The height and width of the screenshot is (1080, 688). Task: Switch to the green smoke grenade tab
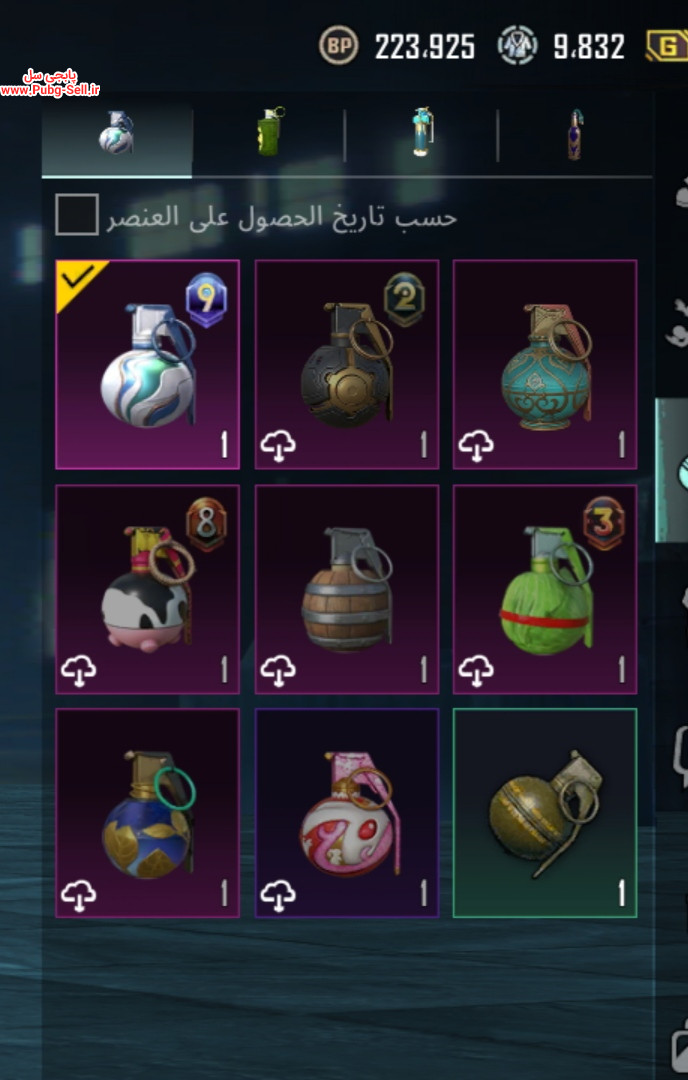click(x=271, y=131)
